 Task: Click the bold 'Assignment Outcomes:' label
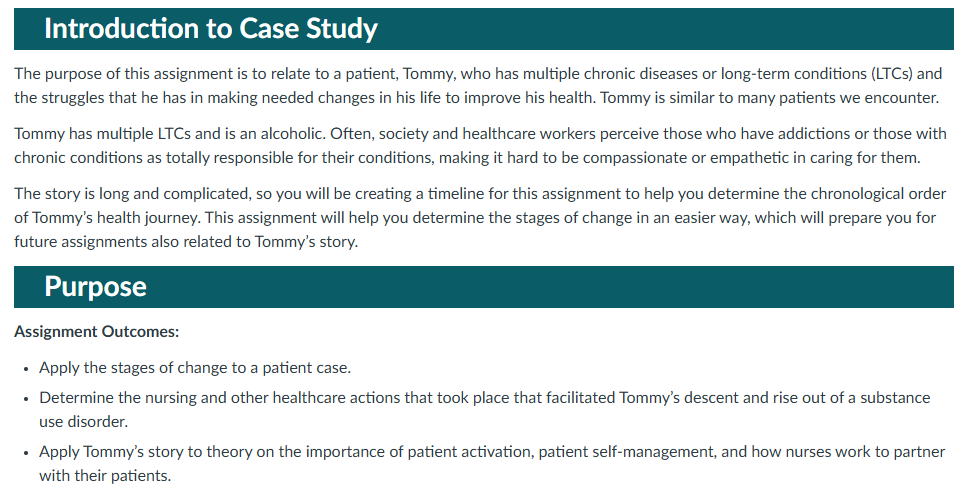tap(96, 331)
